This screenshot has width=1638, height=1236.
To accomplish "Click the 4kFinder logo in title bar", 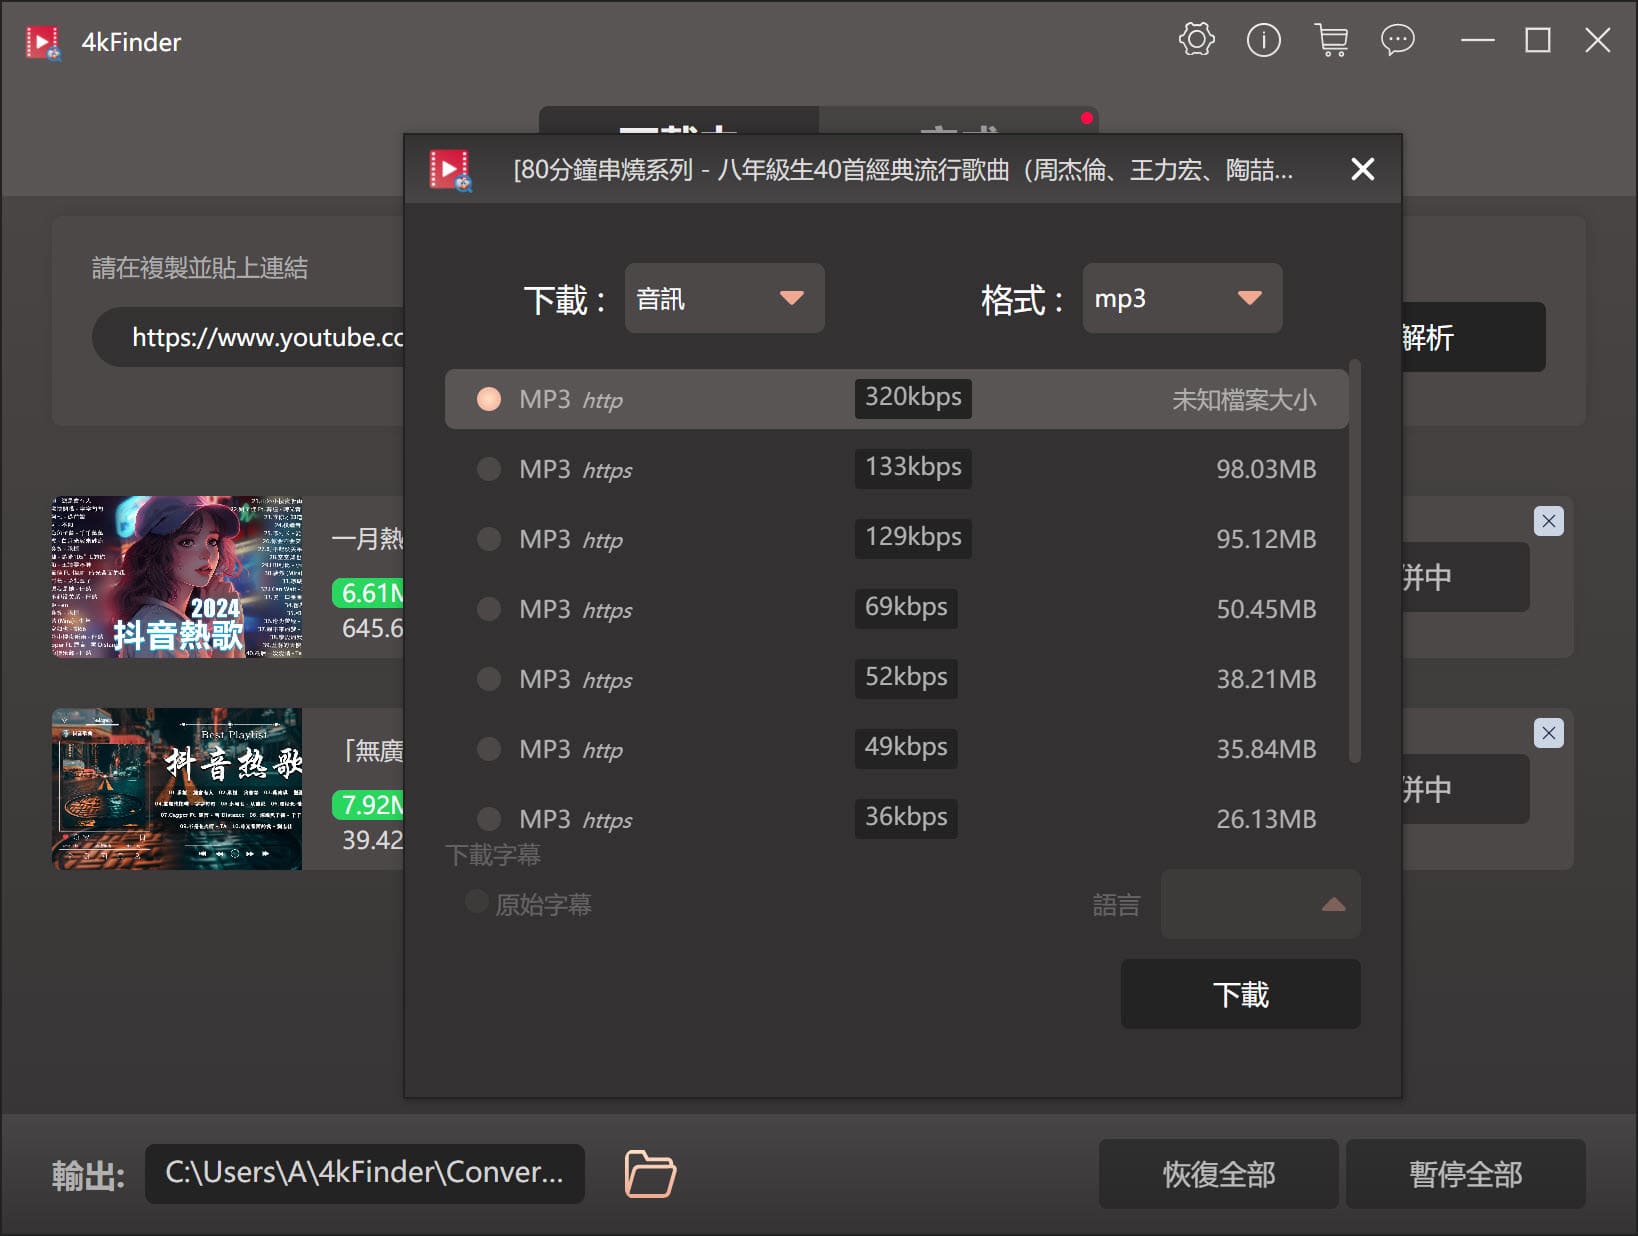I will coord(43,42).
